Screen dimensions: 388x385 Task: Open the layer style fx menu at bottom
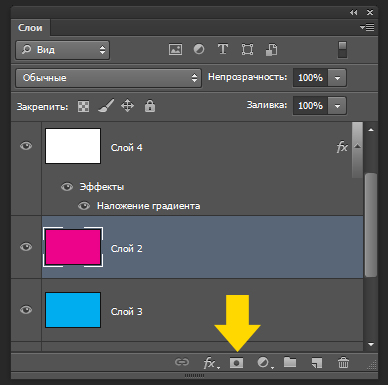[x=211, y=363]
